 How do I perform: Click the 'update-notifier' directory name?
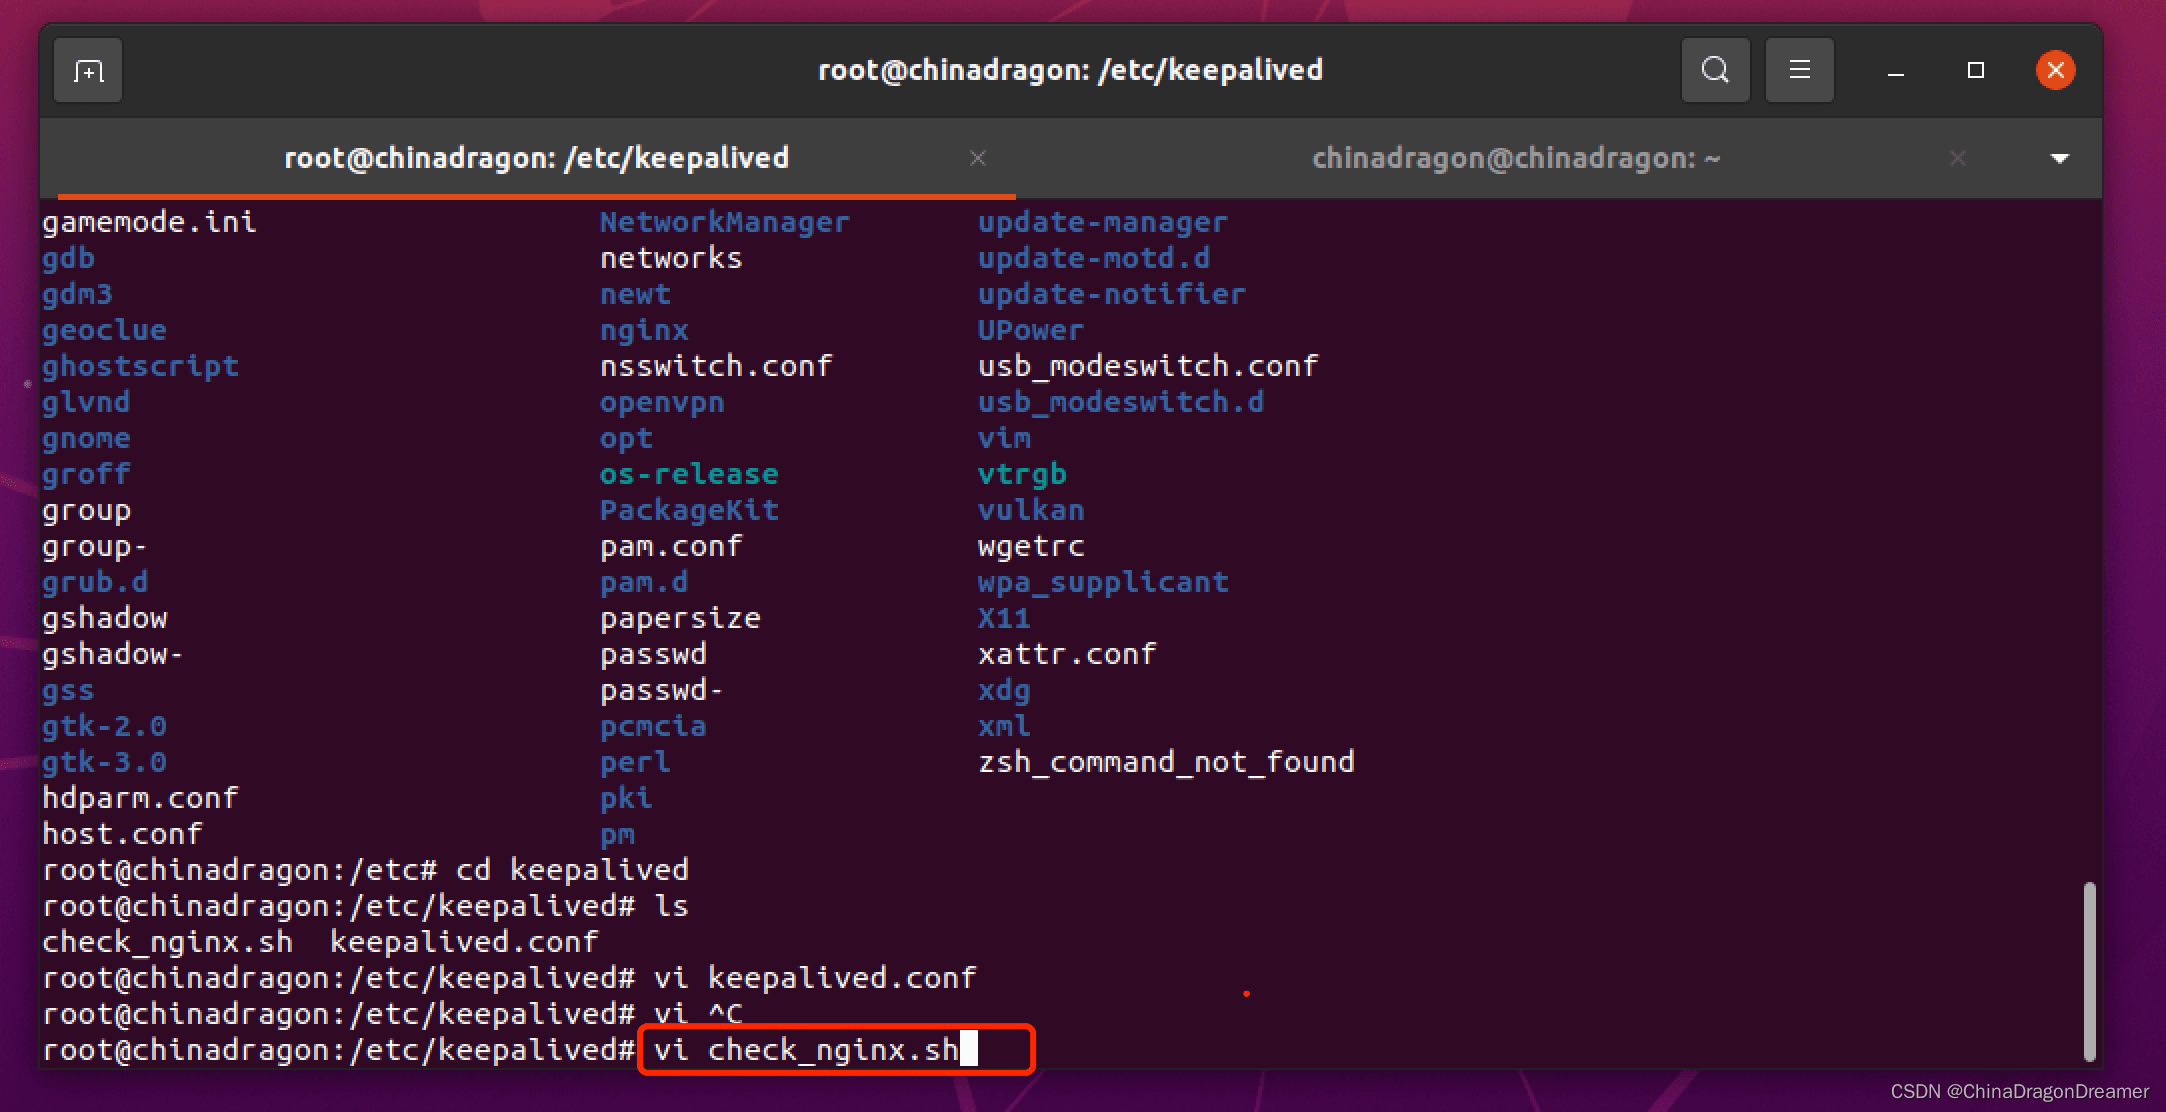1112,294
